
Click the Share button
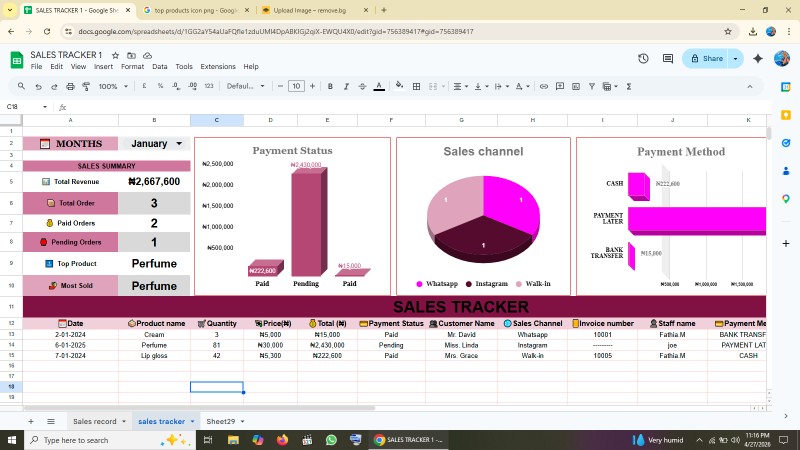[707, 58]
